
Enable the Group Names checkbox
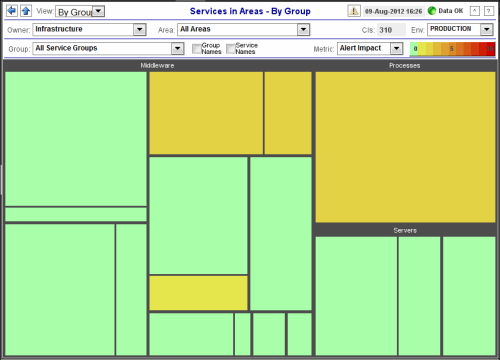pyautogui.click(x=197, y=49)
